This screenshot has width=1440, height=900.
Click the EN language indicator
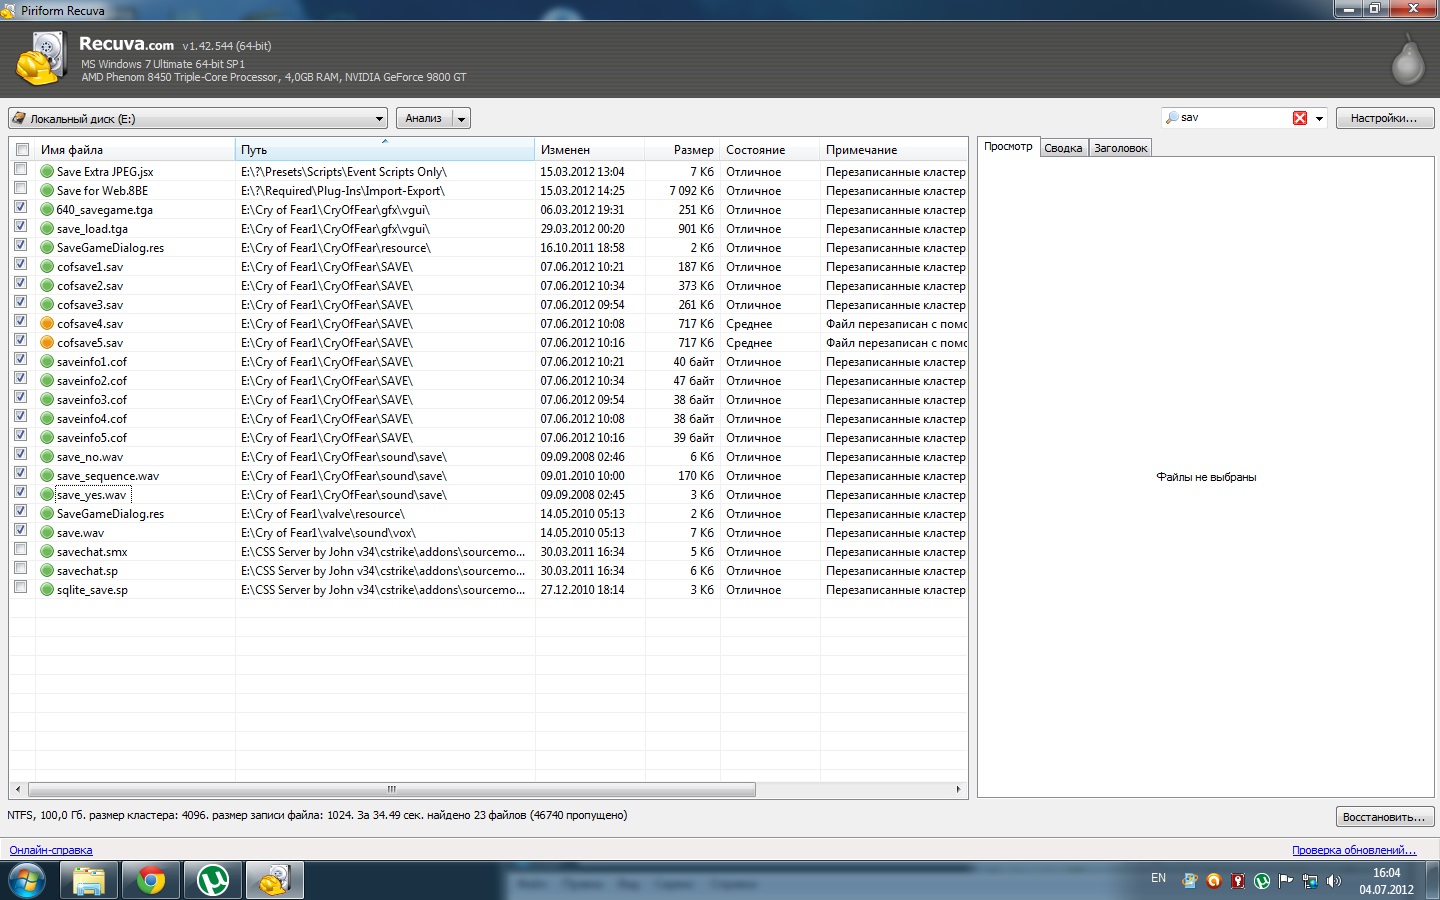click(x=1158, y=878)
